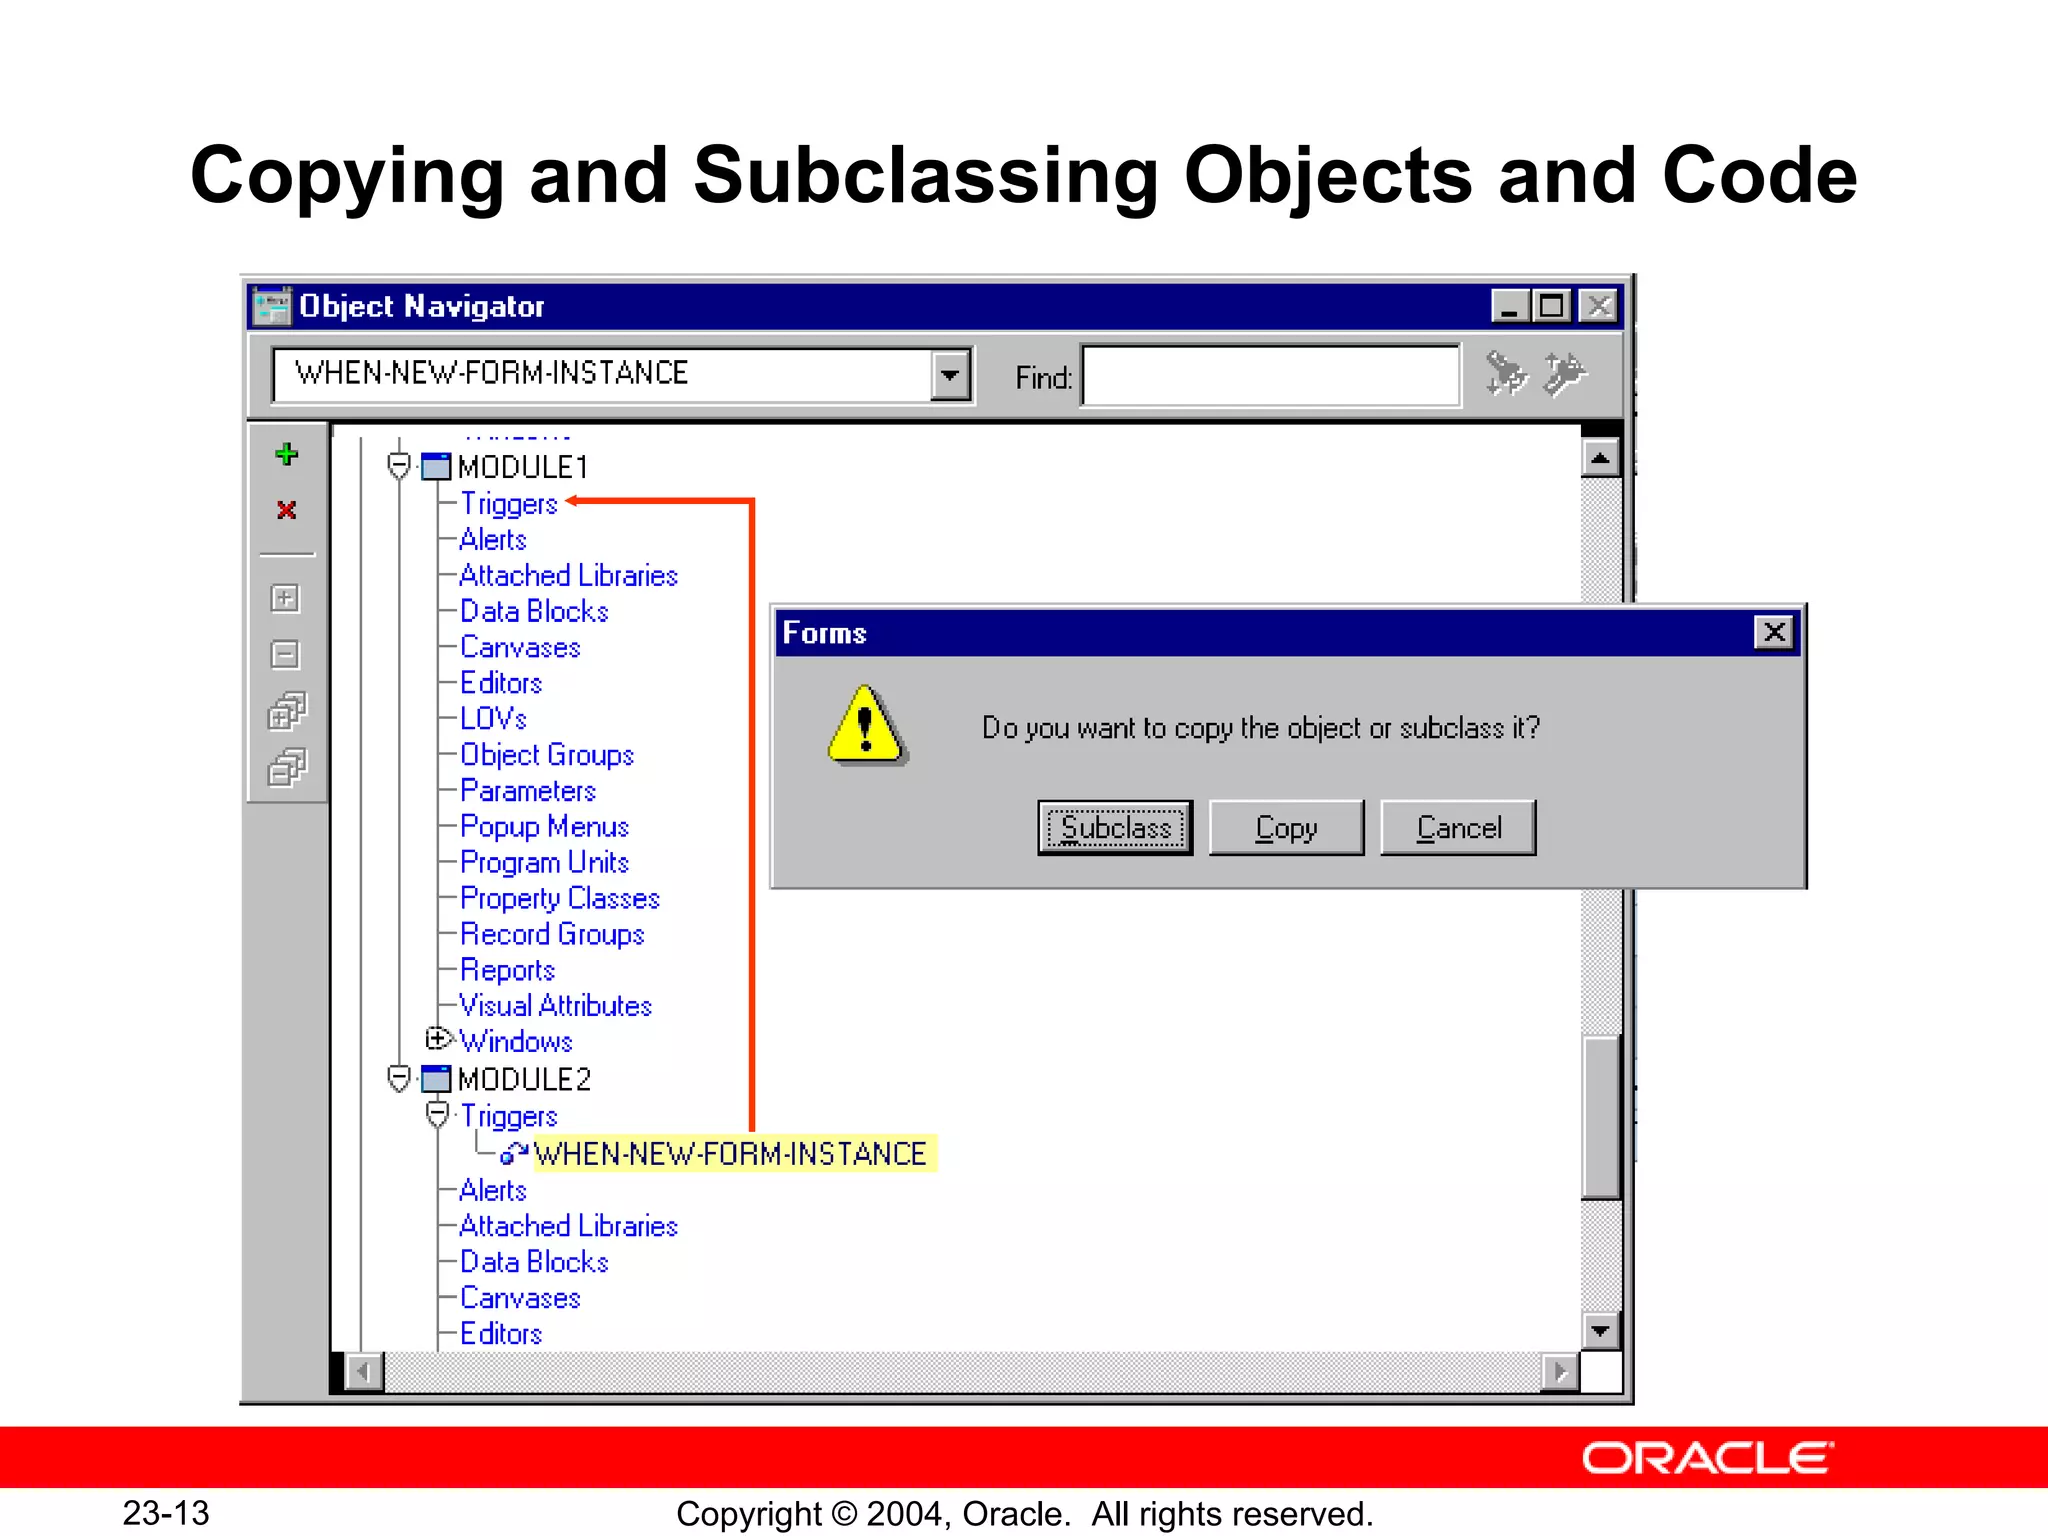Click the Cancel button in Forms dialog
The width and height of the screenshot is (2048, 1536).
pyautogui.click(x=1458, y=828)
